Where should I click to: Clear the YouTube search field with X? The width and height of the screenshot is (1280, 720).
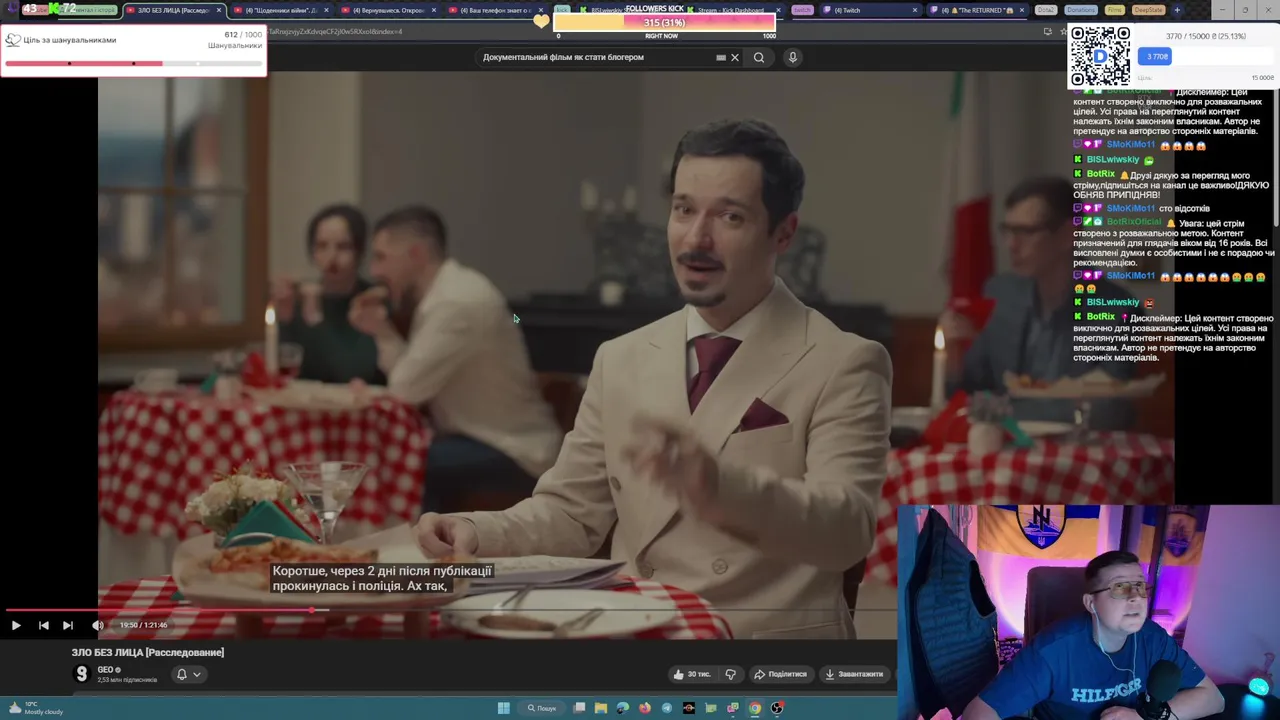click(x=735, y=57)
